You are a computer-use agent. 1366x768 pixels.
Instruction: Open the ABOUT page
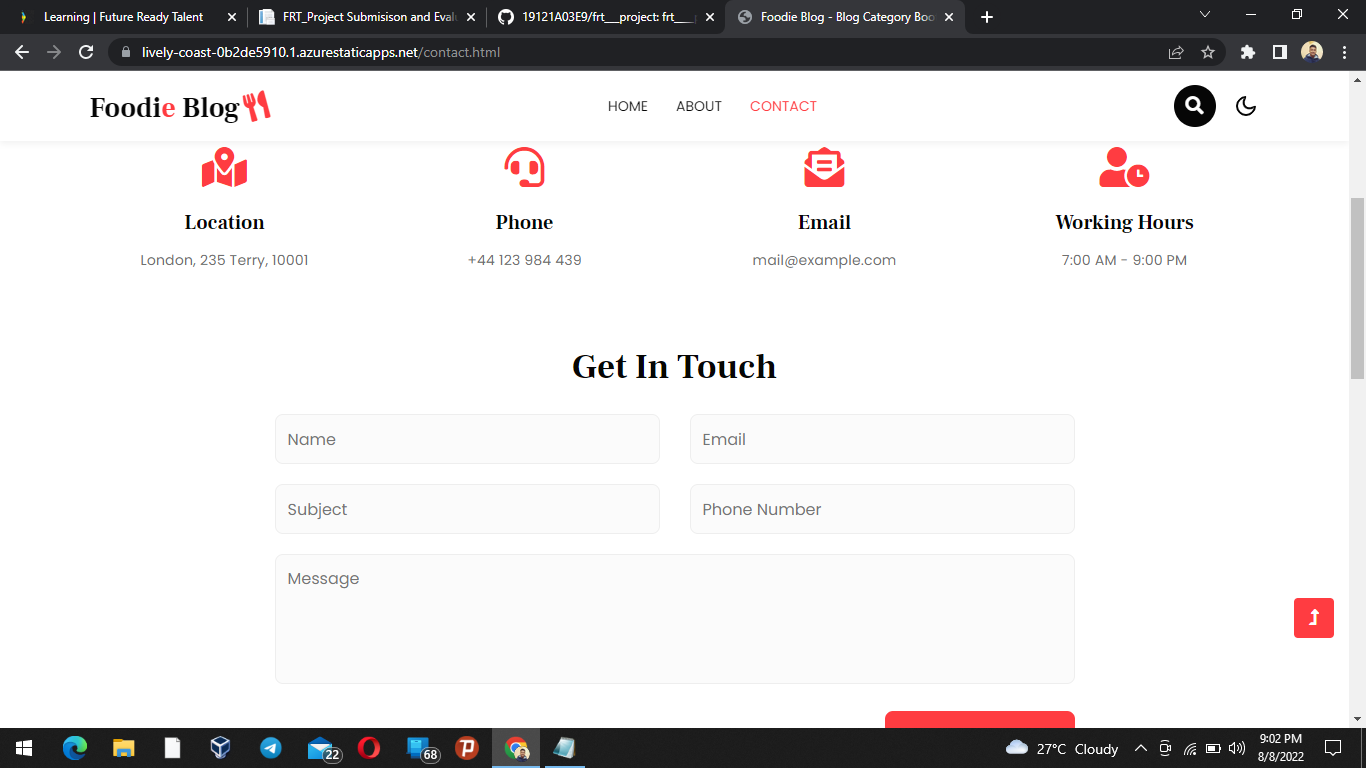[698, 106]
